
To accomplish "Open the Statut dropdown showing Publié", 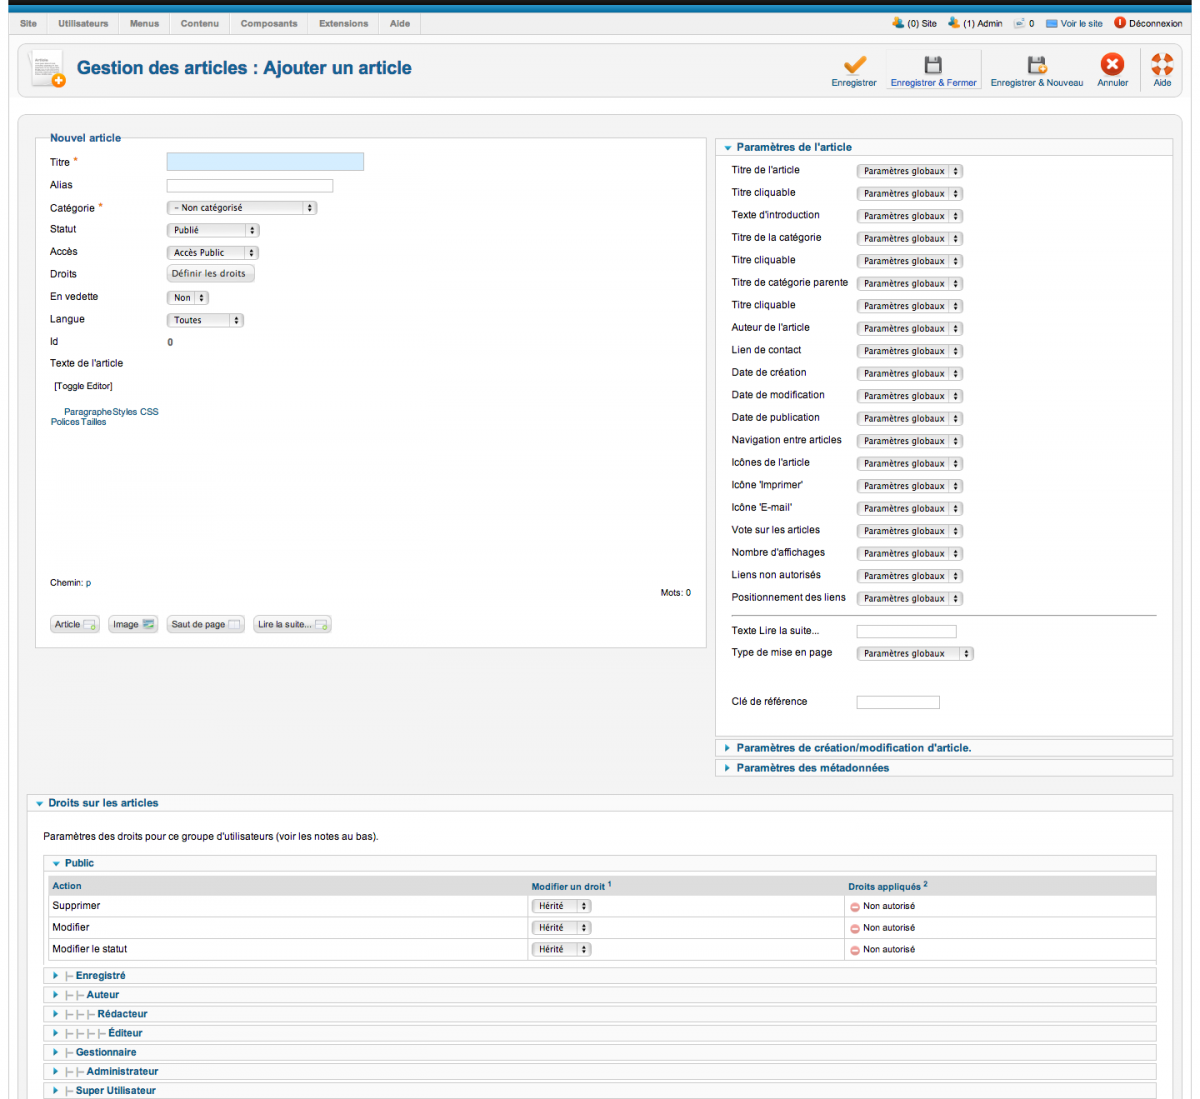I will 212,230.
